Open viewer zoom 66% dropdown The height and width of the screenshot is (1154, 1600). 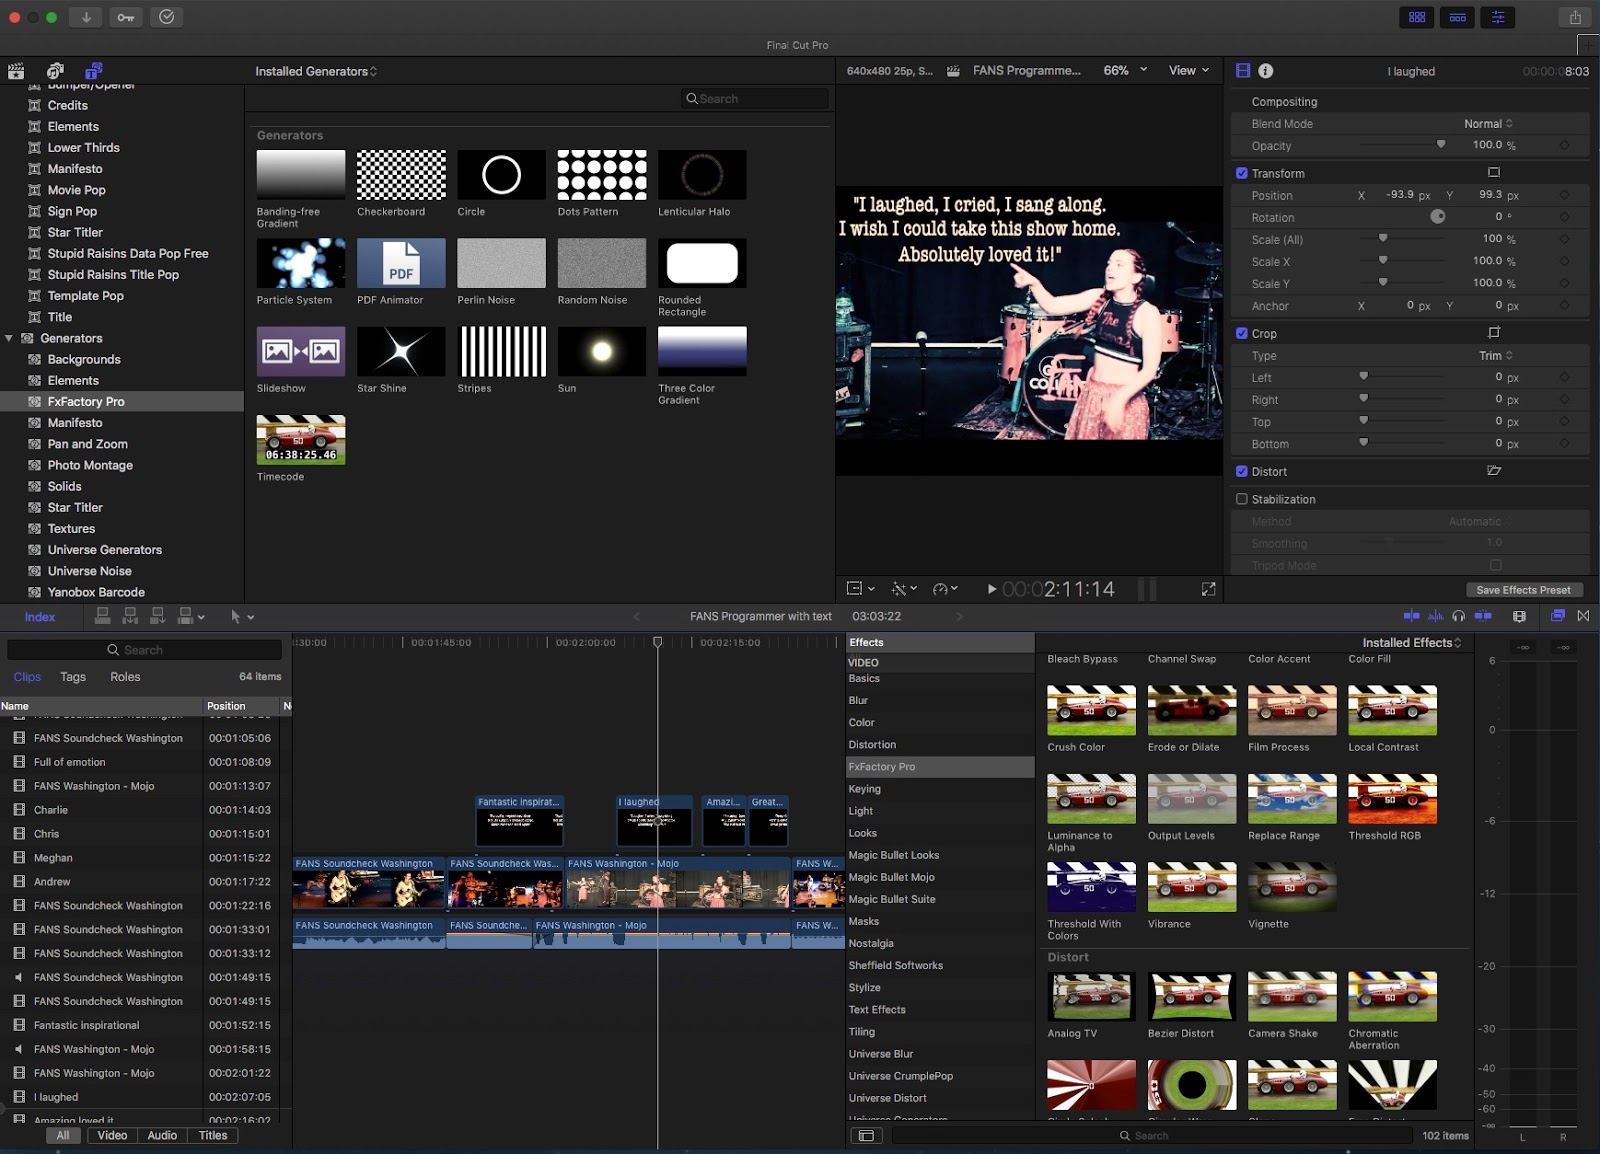tap(1125, 70)
